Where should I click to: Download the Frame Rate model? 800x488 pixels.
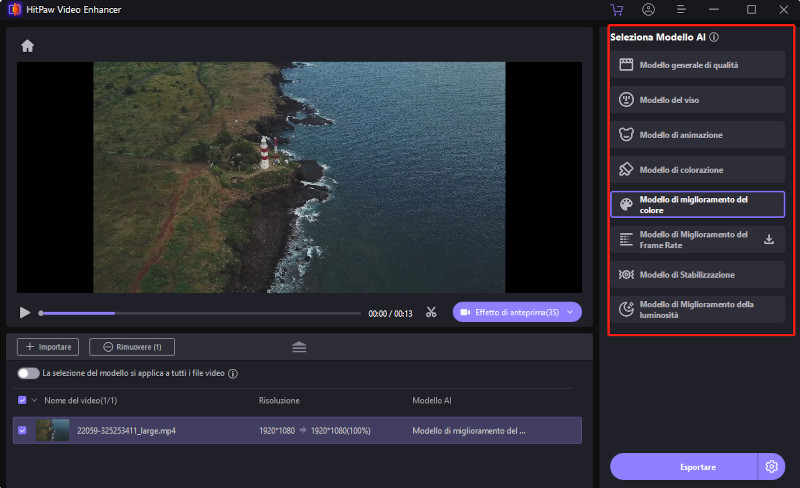(769, 239)
